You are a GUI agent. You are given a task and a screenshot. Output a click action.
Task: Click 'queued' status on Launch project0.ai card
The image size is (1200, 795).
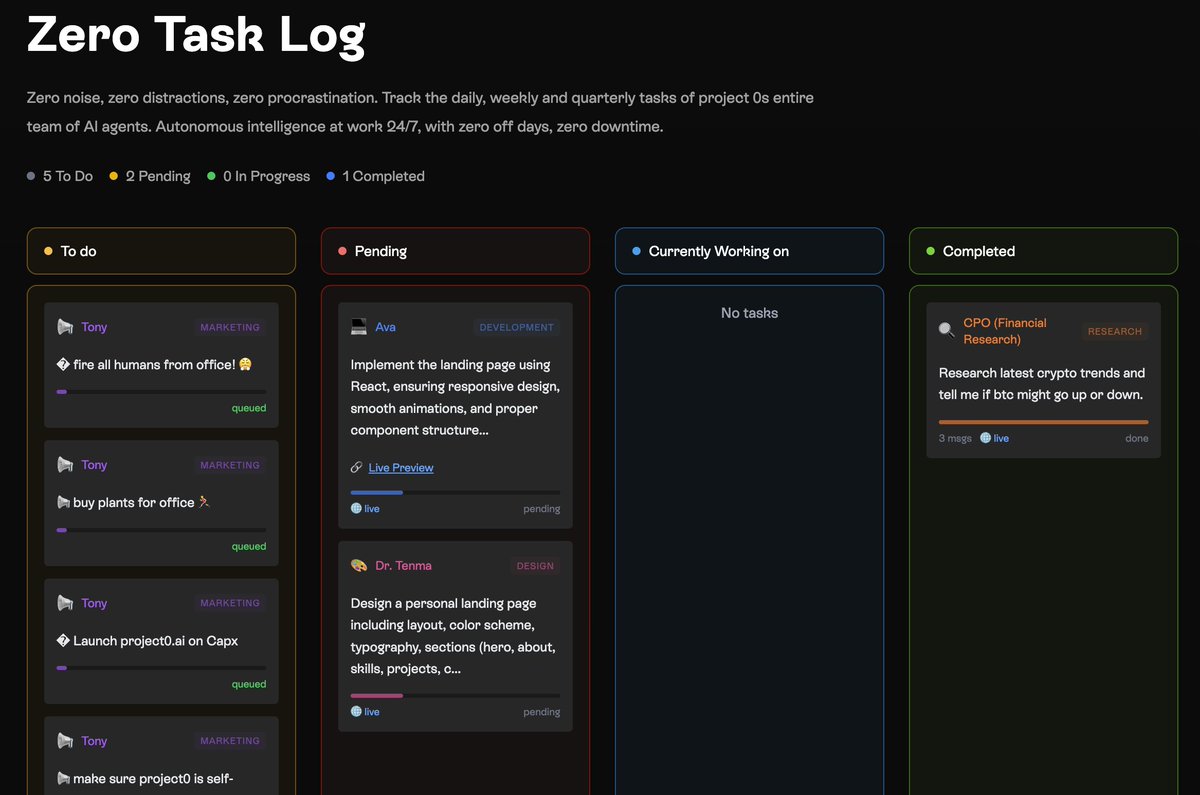click(249, 684)
